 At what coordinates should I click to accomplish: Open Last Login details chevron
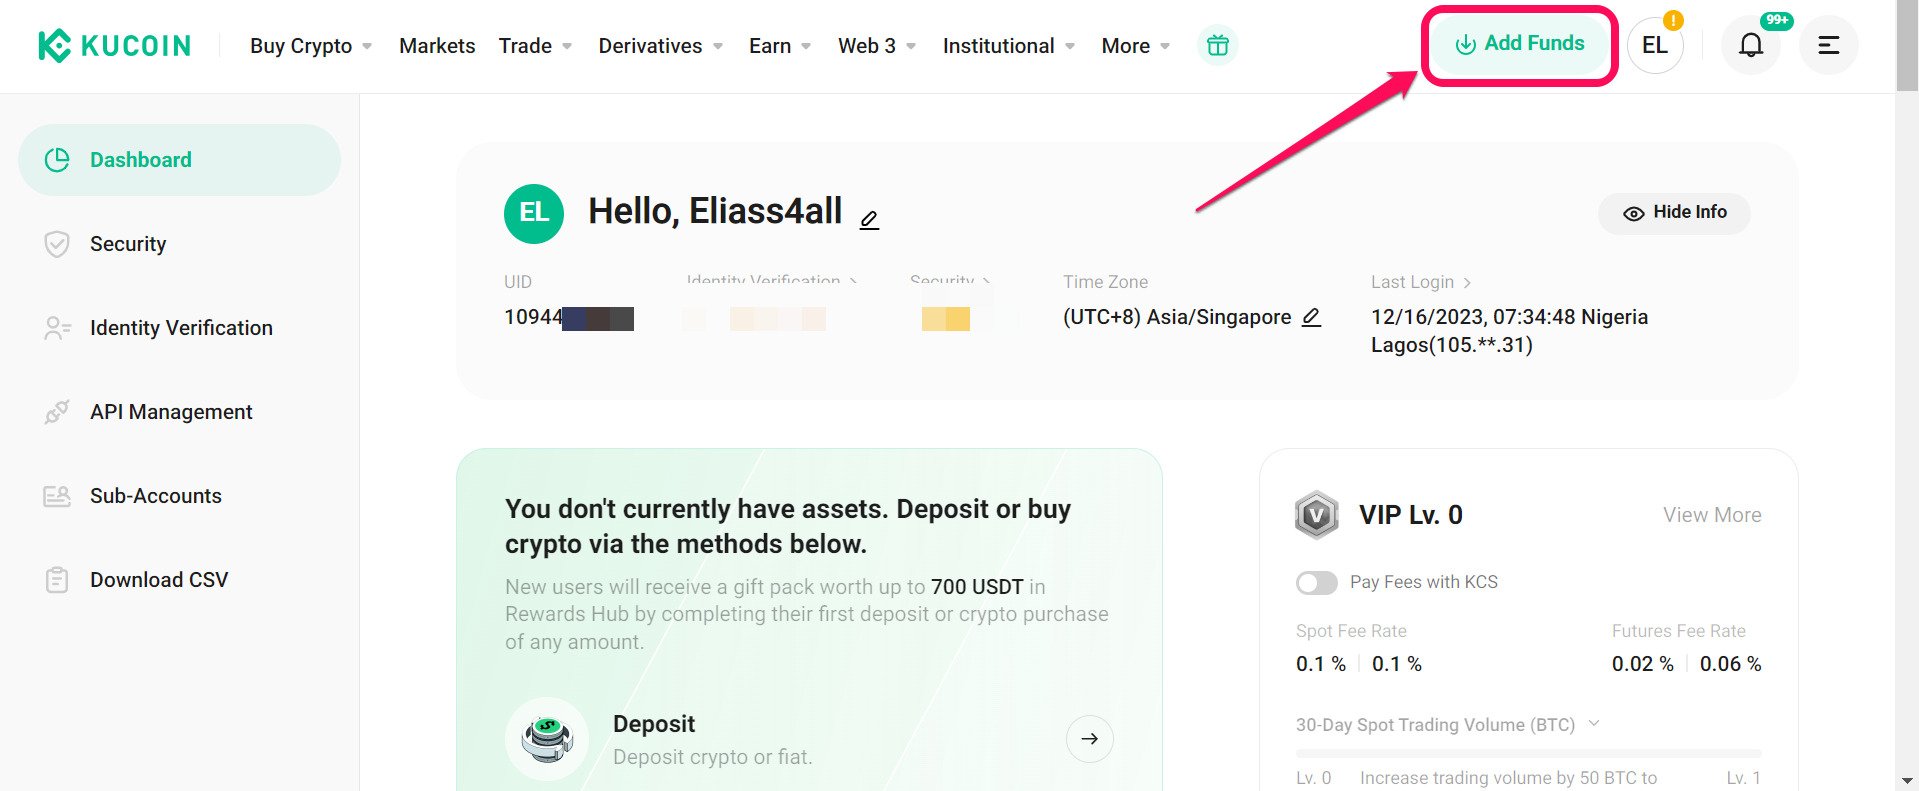click(x=1466, y=283)
